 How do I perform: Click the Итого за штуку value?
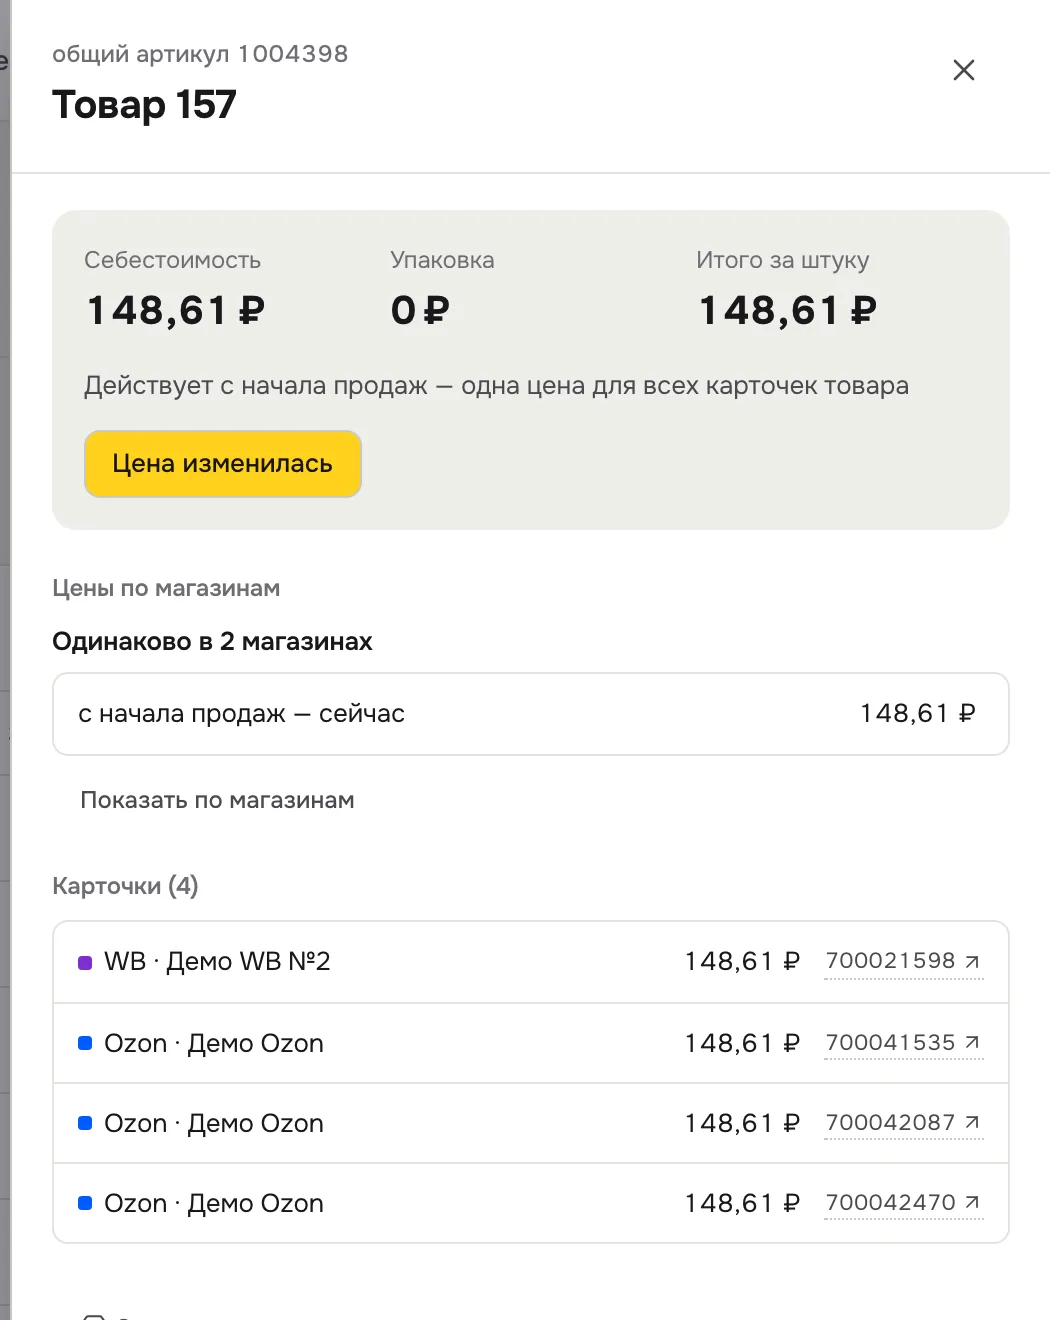coord(787,311)
